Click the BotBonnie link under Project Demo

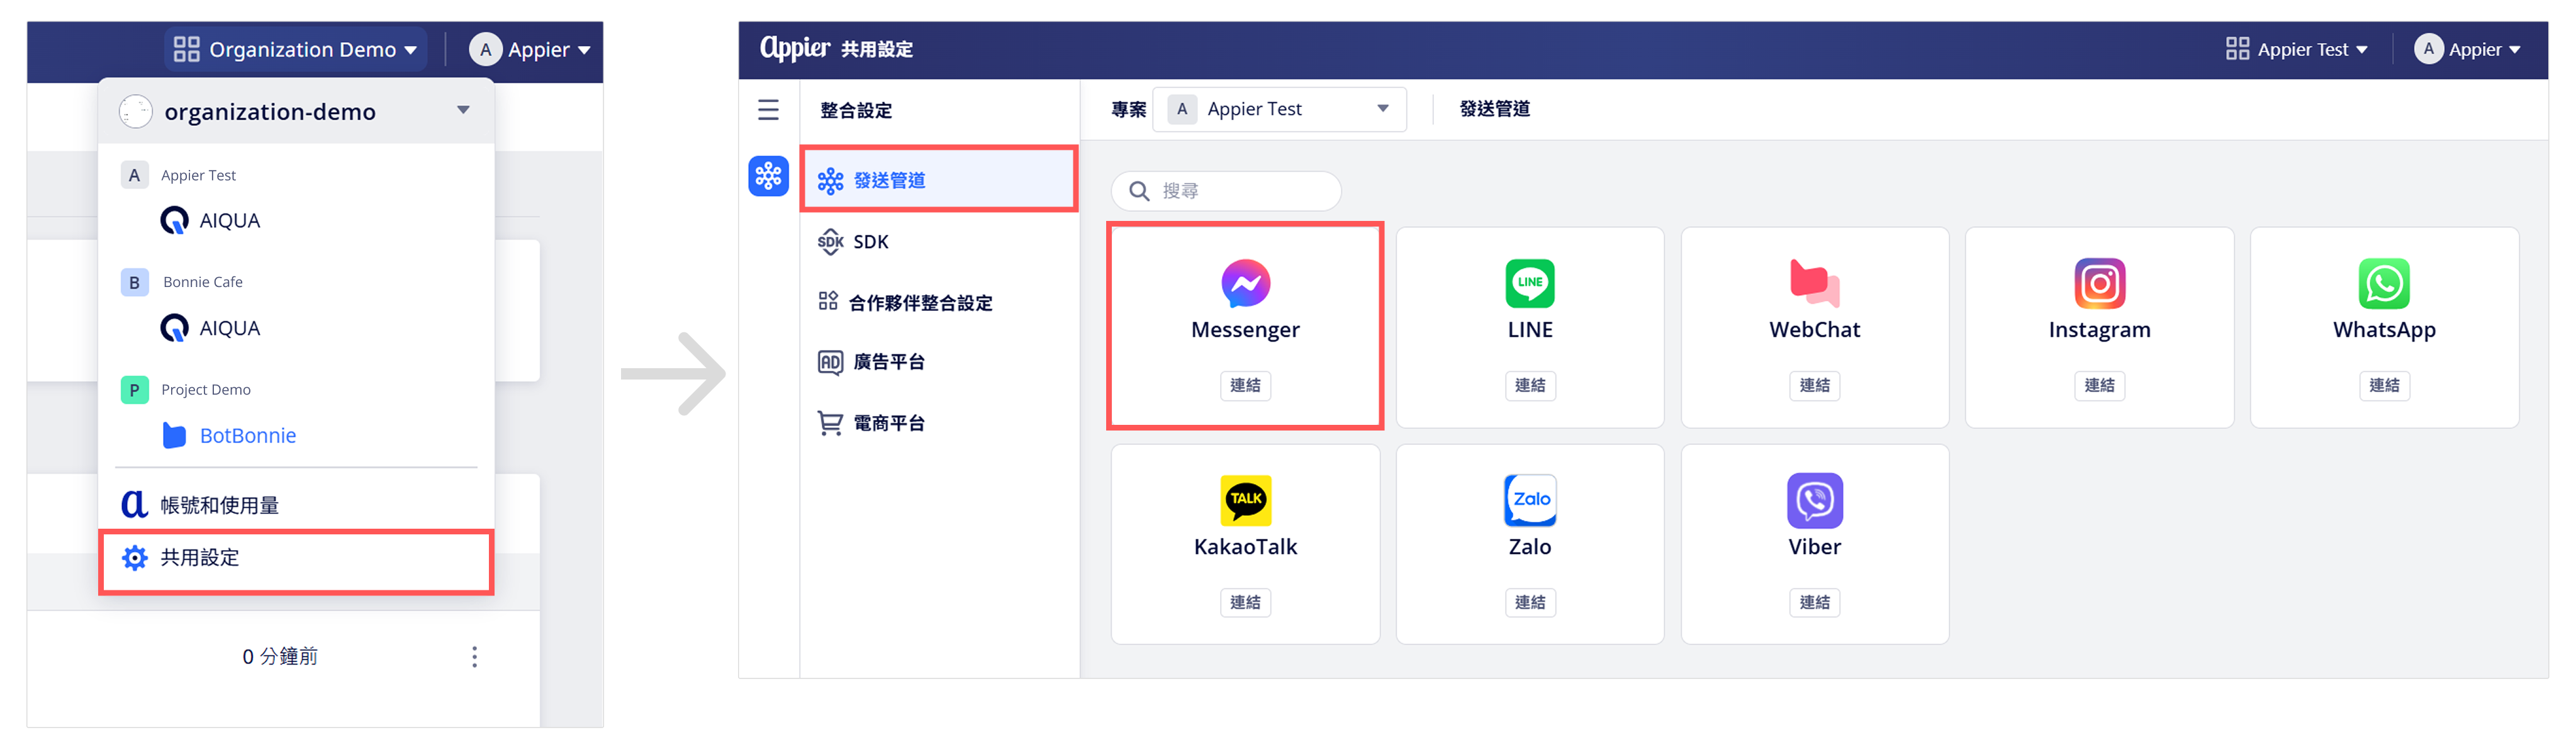(x=247, y=435)
